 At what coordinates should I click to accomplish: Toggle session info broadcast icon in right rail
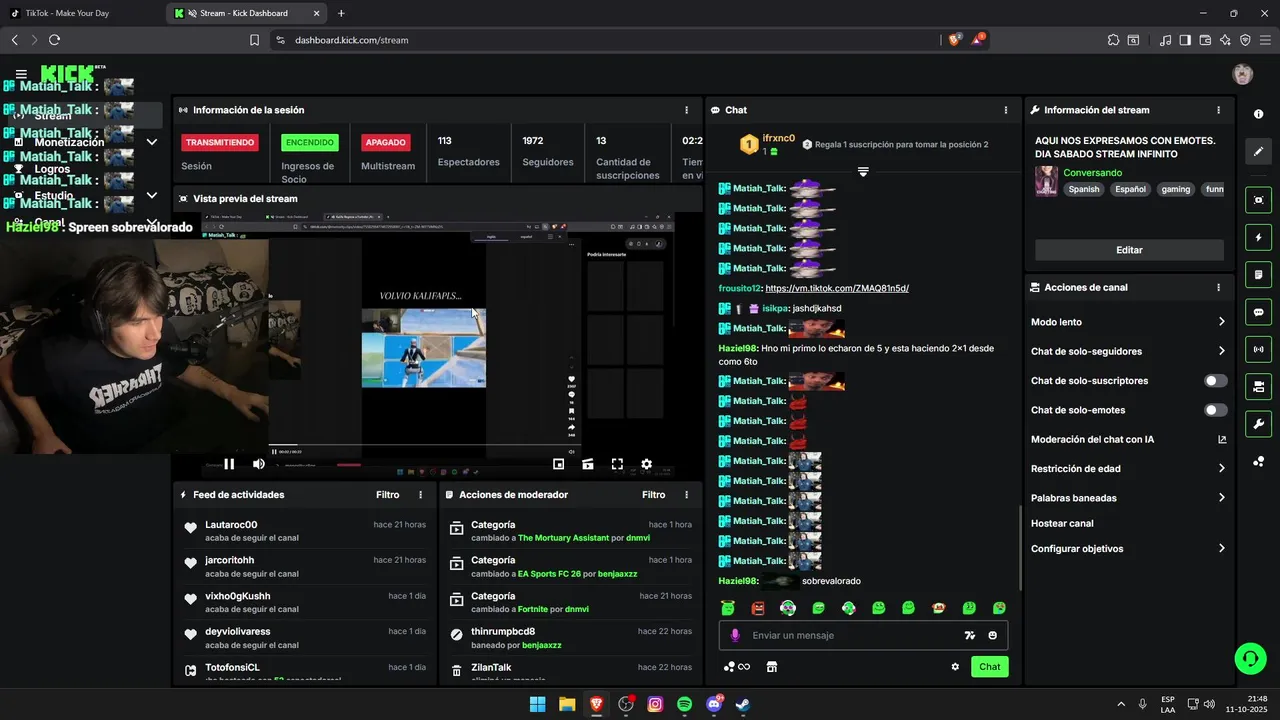click(x=1258, y=349)
